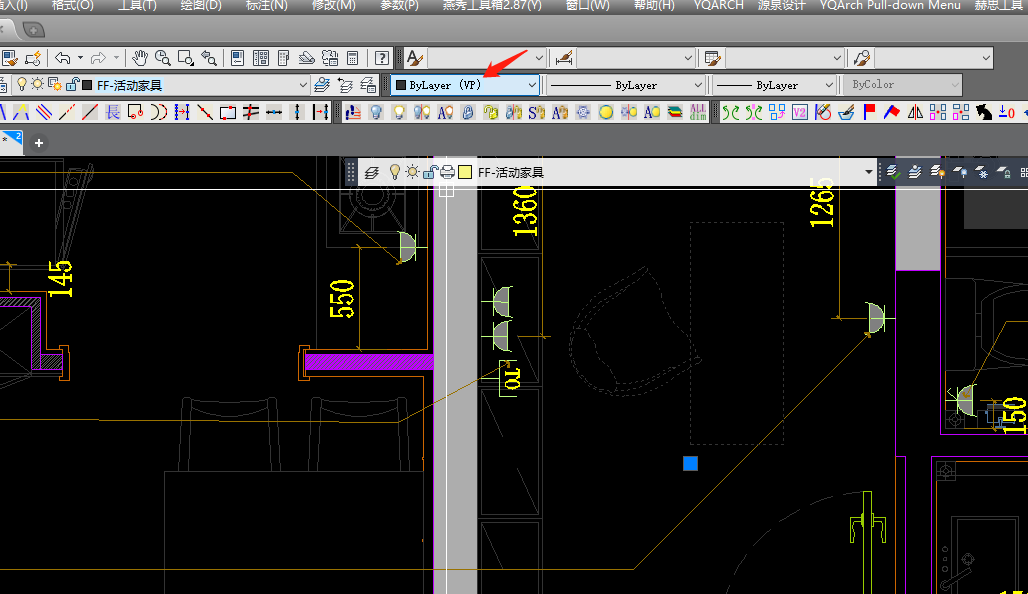Open the 修改(M) menu

pos(334,5)
